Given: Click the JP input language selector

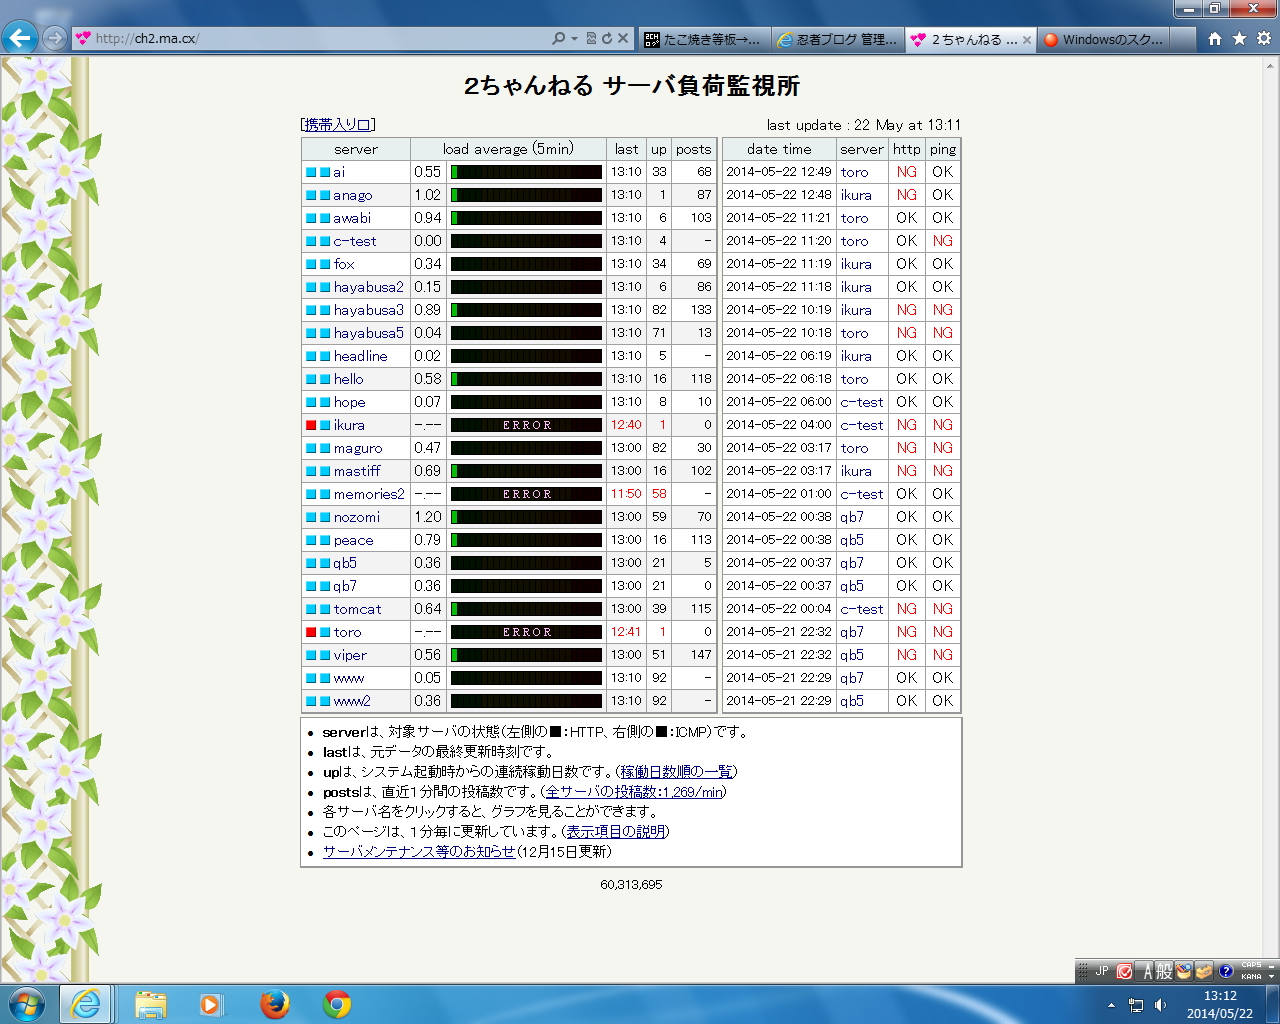Looking at the screenshot, I should coord(1101,971).
